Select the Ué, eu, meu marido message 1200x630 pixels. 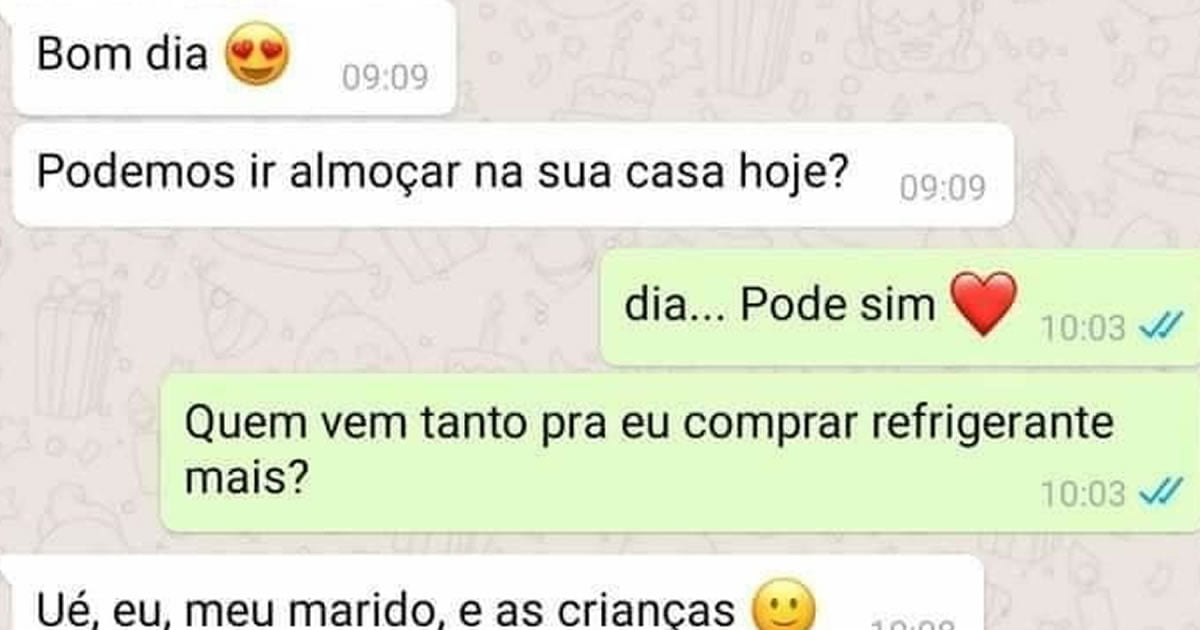tap(492, 595)
